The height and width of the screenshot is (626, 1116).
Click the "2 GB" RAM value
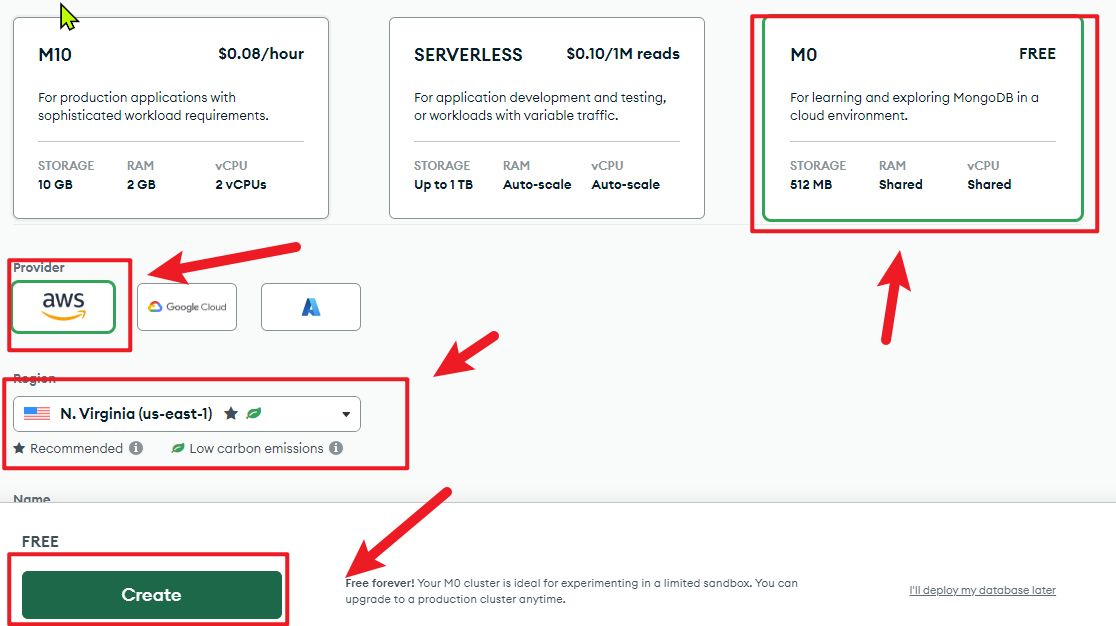pos(141,184)
